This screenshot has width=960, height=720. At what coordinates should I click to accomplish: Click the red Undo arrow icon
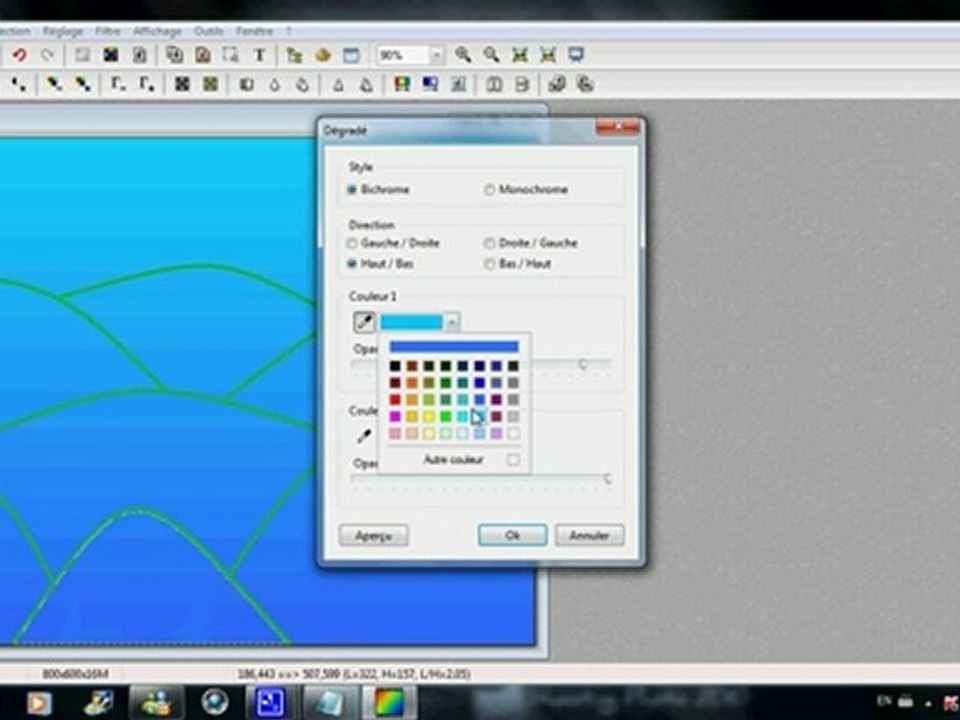pos(20,55)
